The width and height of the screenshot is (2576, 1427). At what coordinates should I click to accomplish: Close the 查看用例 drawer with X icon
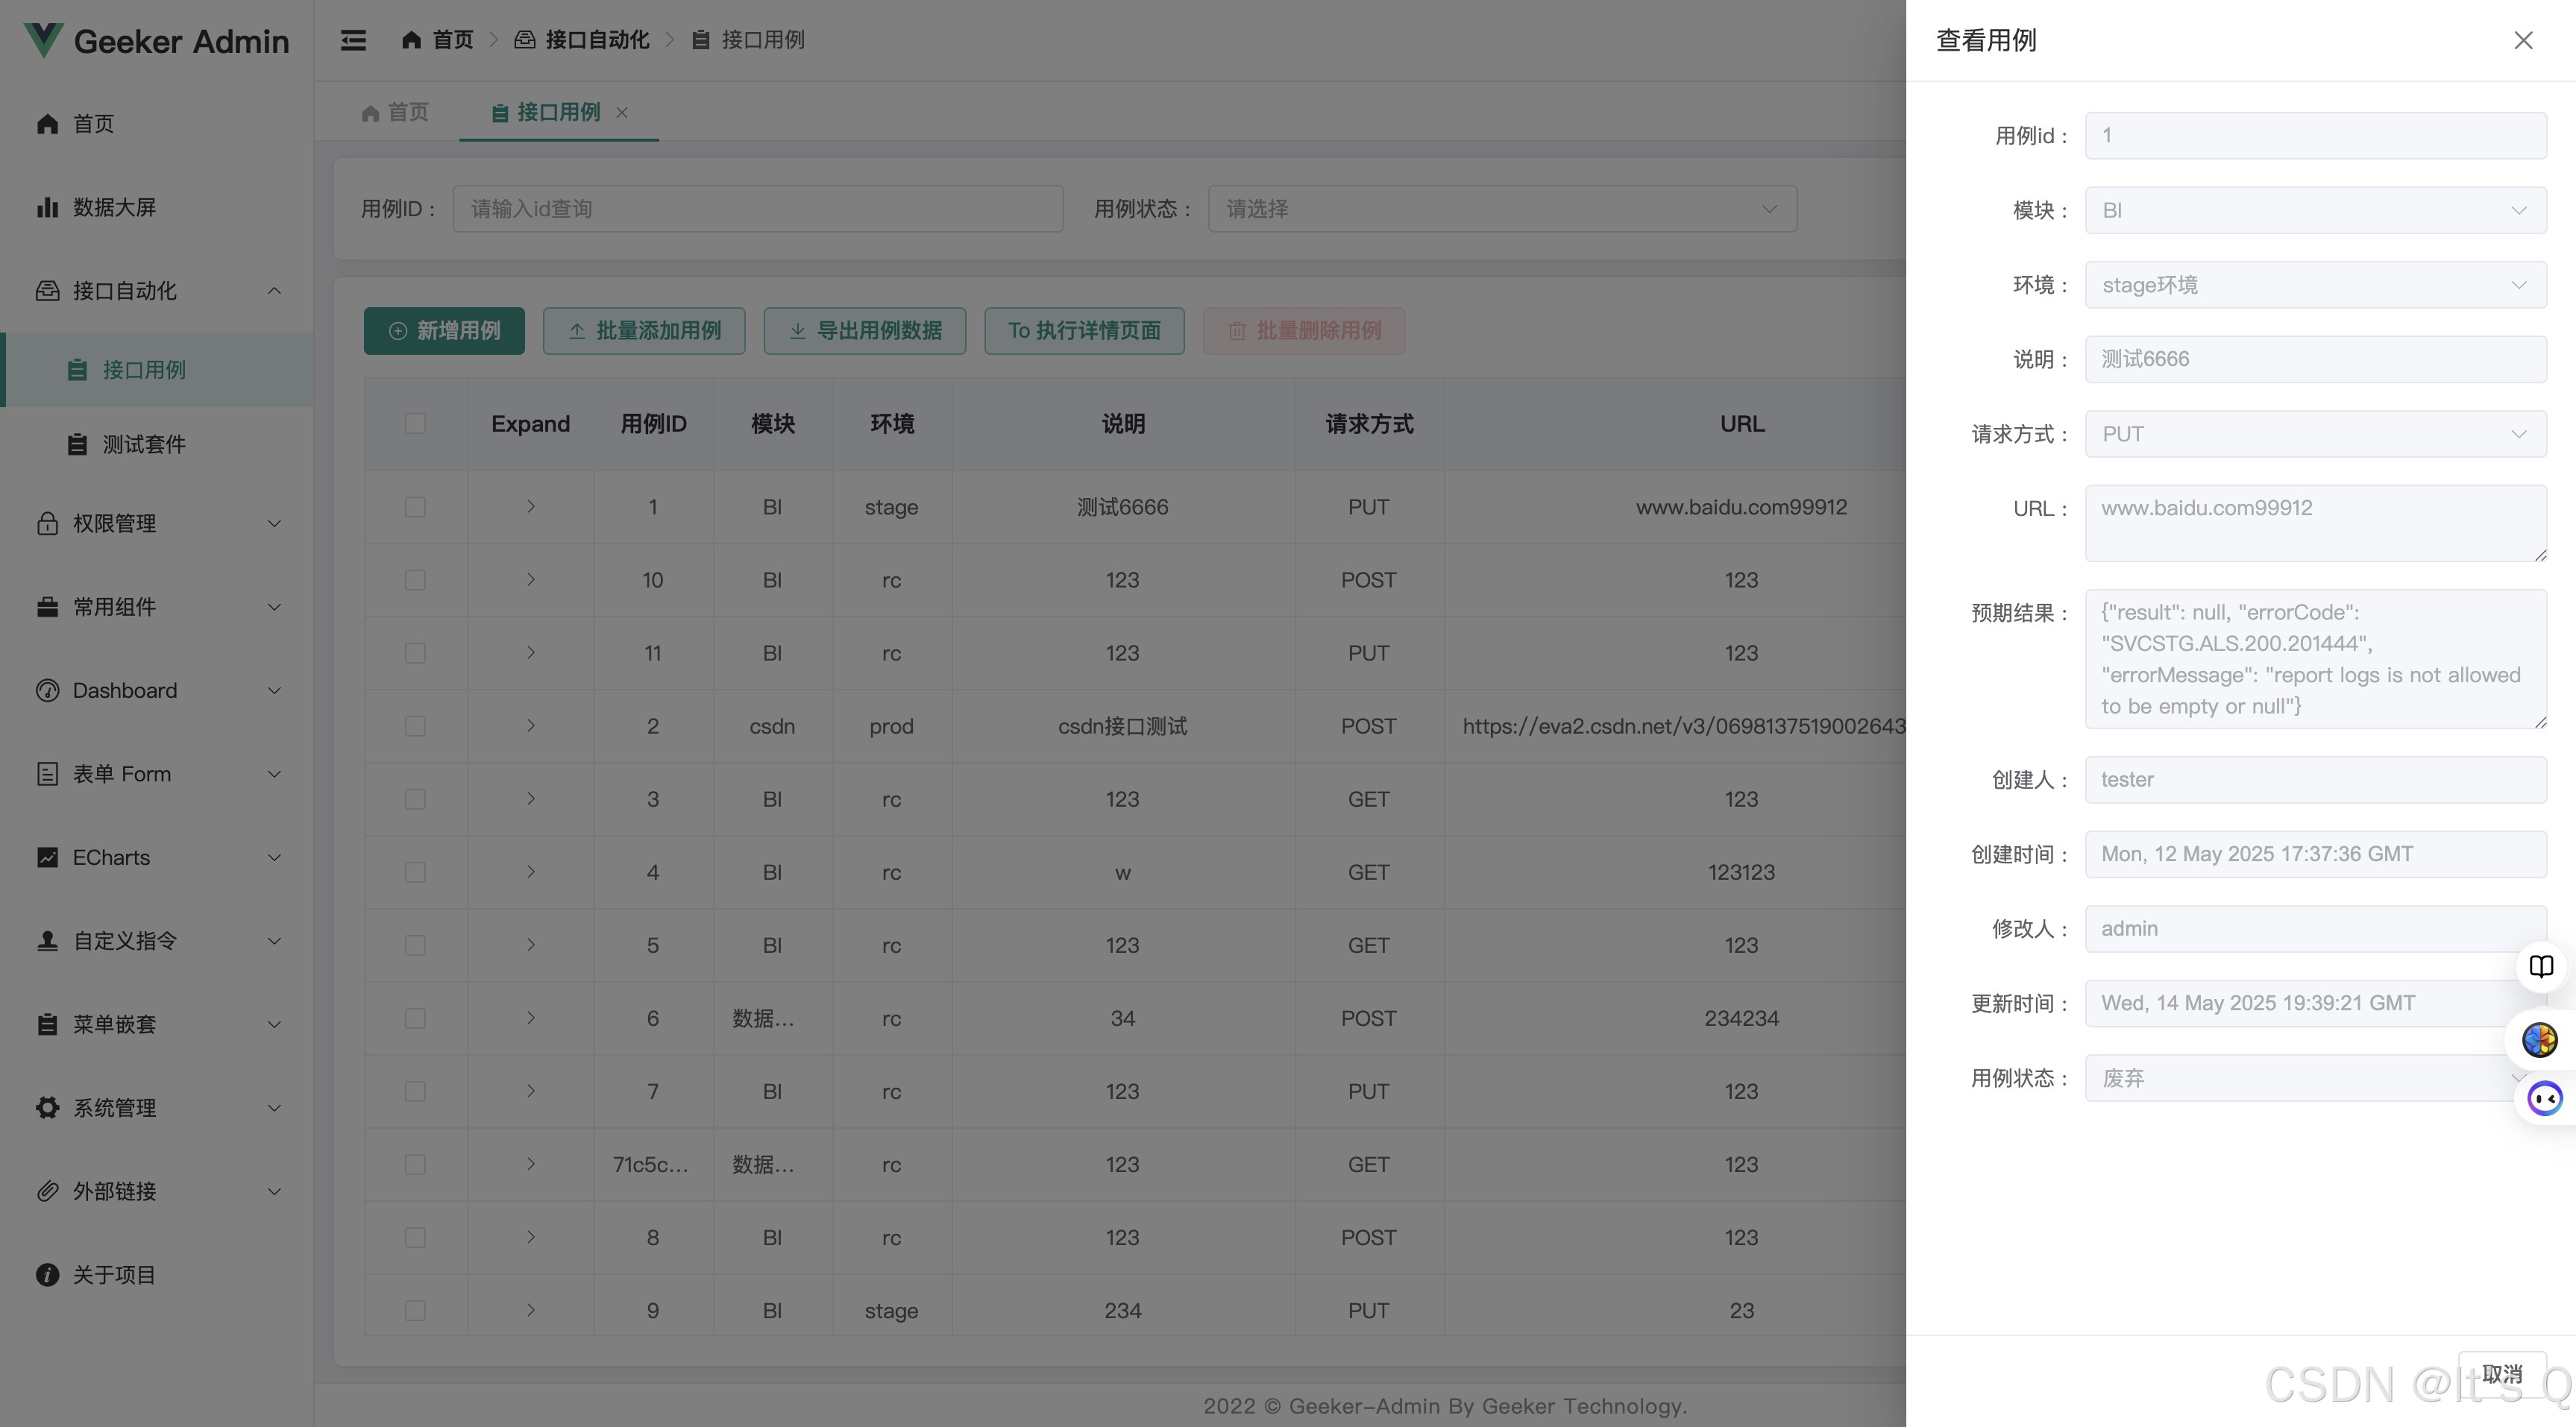point(2523,40)
